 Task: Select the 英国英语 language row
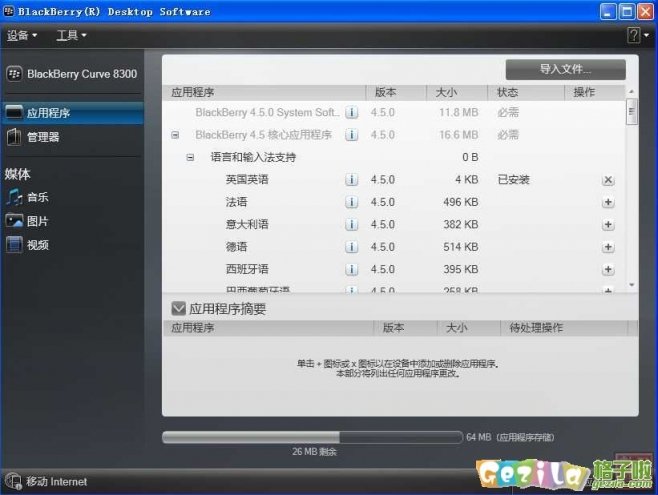coord(394,180)
